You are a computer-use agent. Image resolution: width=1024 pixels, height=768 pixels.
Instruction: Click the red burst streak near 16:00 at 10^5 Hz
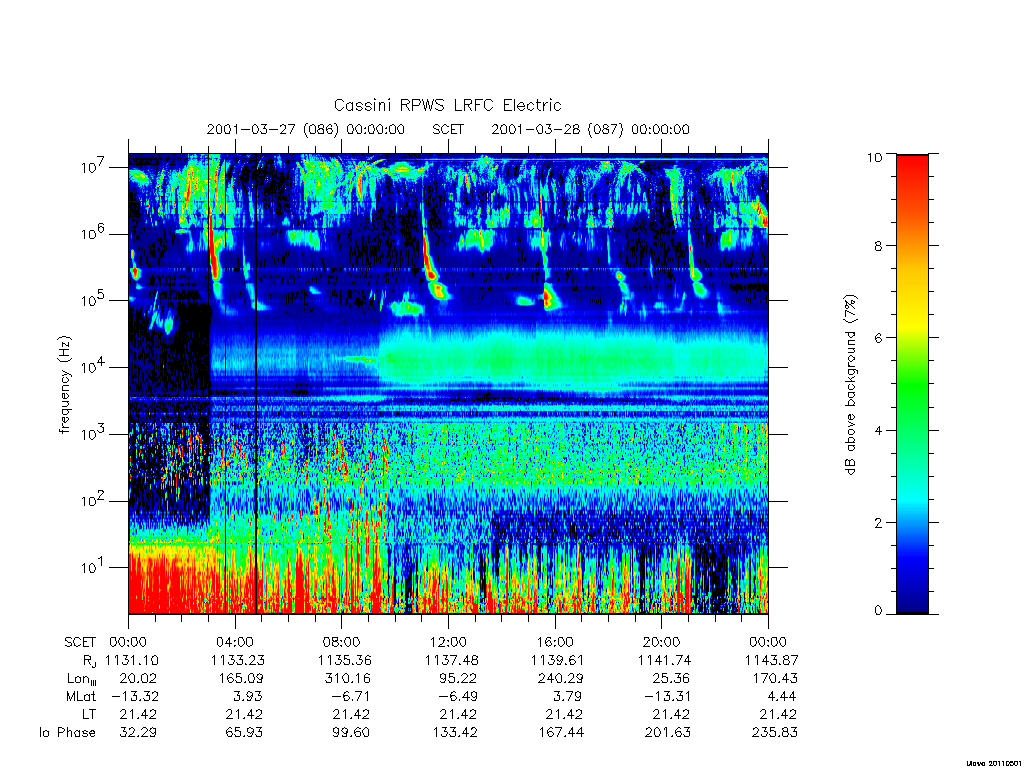pos(547,297)
